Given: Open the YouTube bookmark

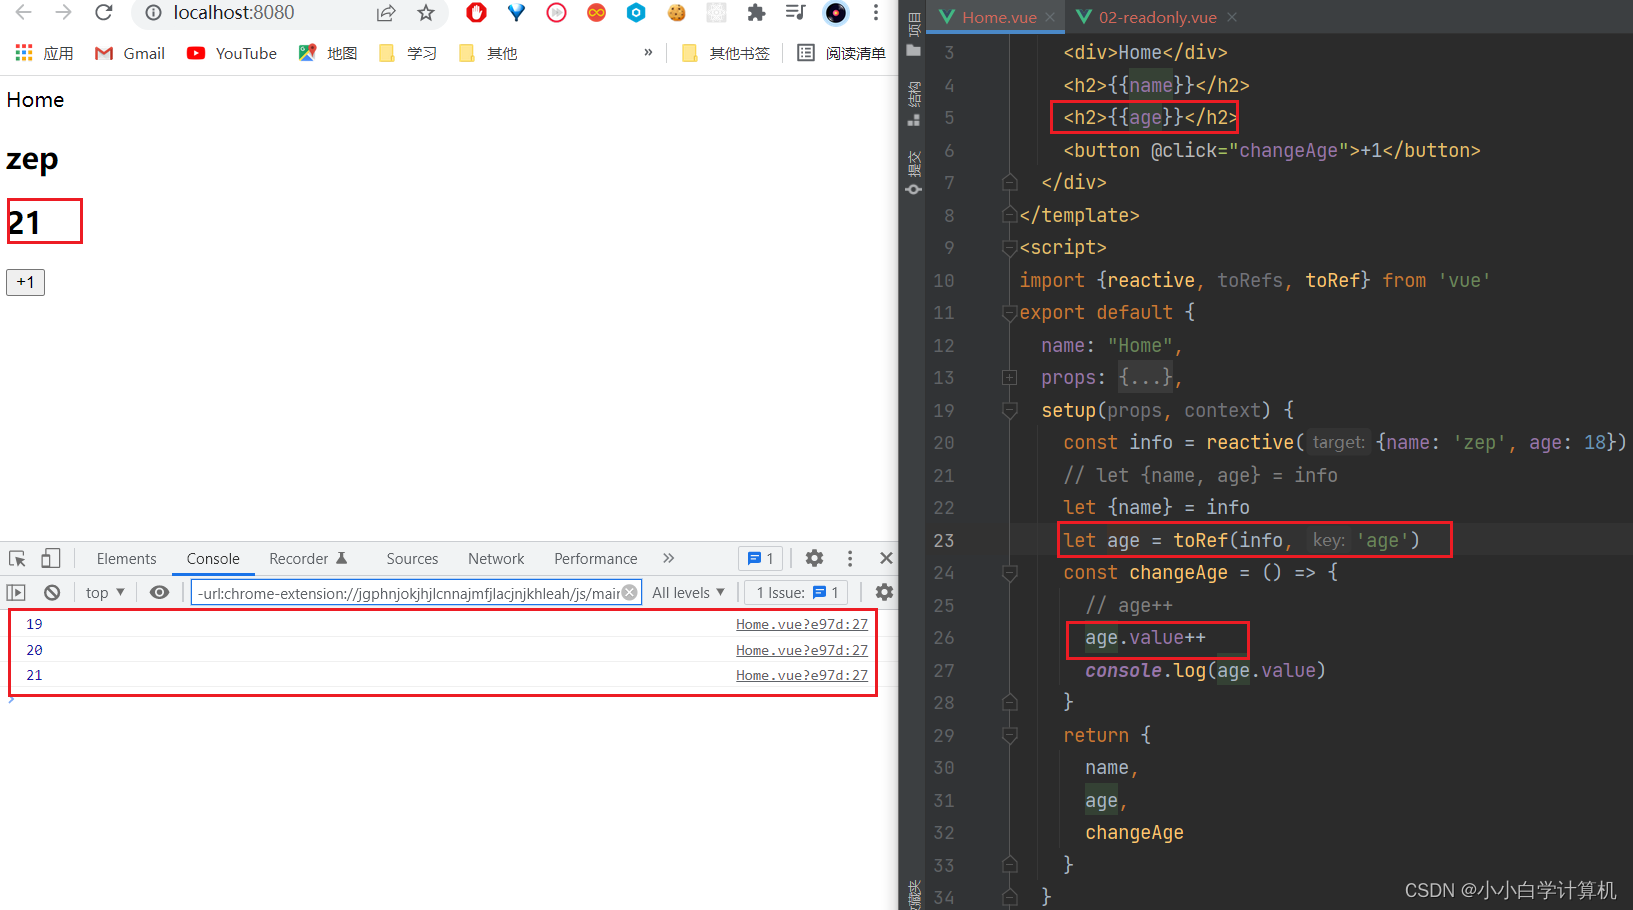Looking at the screenshot, I should click(232, 53).
